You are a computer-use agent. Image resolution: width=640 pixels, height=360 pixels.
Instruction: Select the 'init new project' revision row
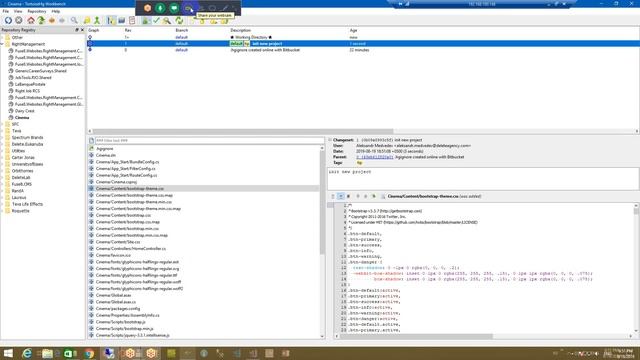(x=363, y=44)
